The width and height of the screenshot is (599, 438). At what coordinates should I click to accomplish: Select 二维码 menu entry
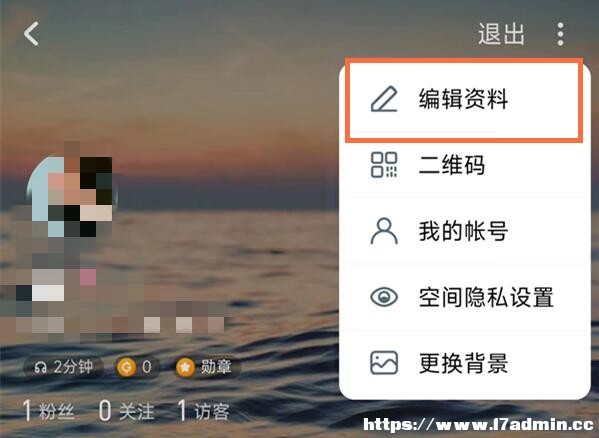click(x=464, y=165)
